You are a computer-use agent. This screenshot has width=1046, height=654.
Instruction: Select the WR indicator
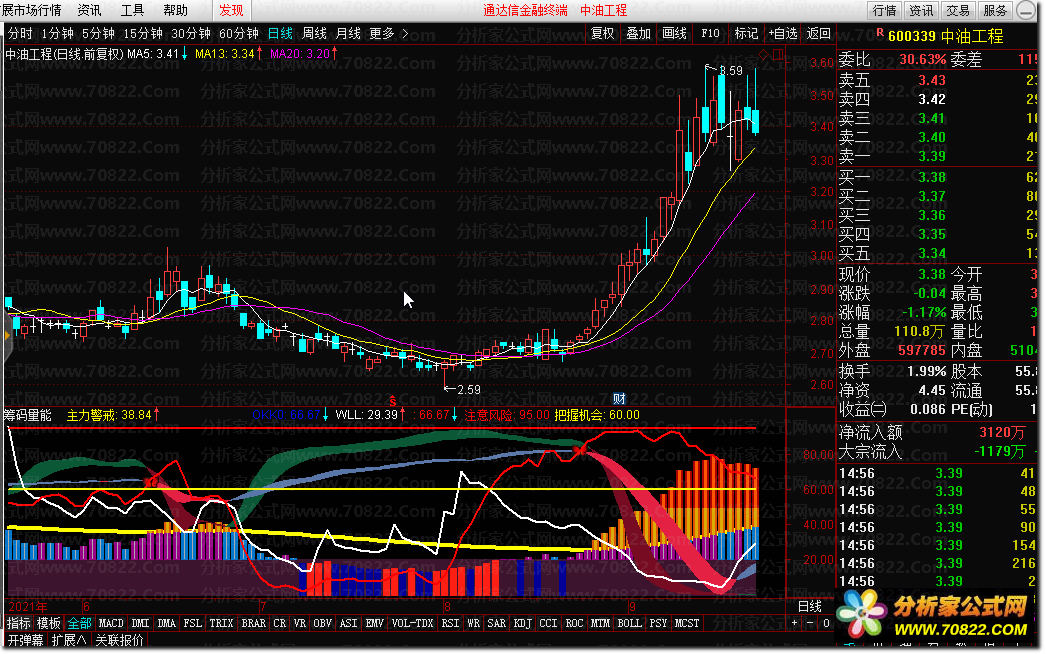[473, 623]
